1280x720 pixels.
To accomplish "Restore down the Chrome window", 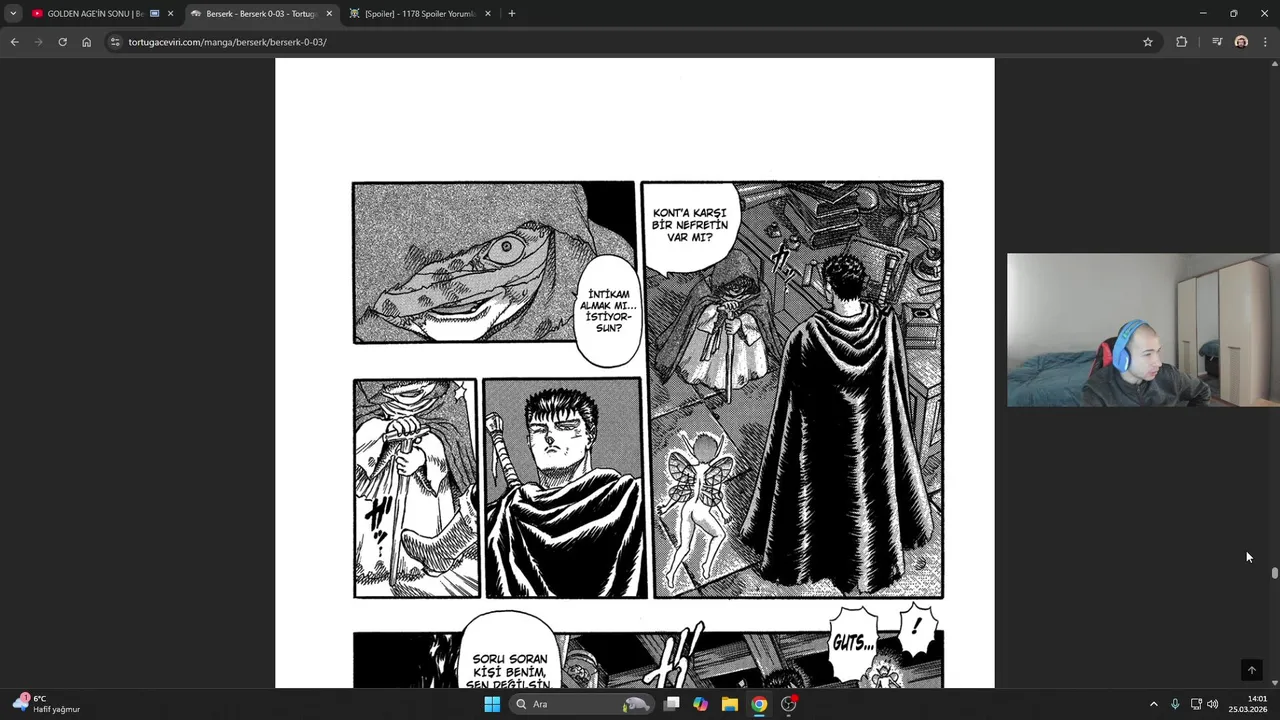I will (1233, 13).
